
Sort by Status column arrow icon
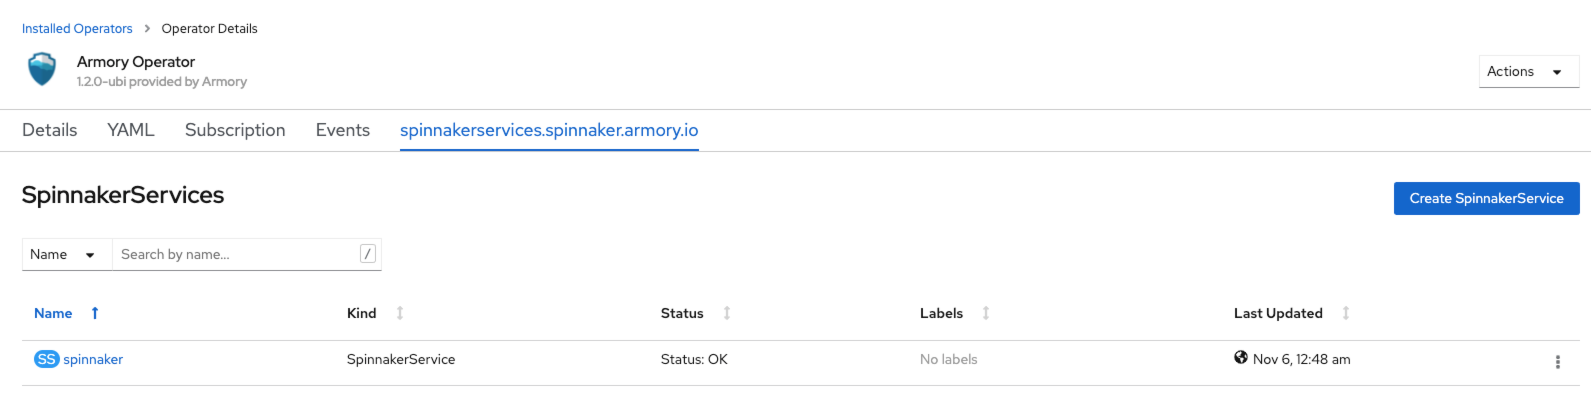pyautogui.click(x=727, y=313)
